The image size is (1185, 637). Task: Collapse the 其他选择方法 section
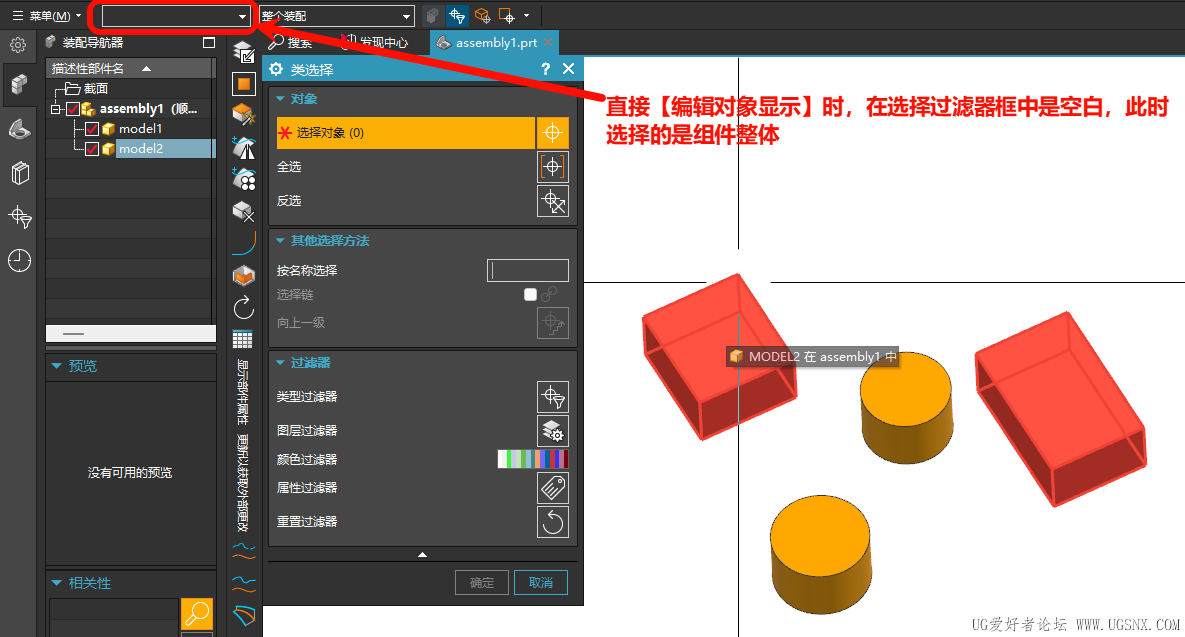pos(280,241)
